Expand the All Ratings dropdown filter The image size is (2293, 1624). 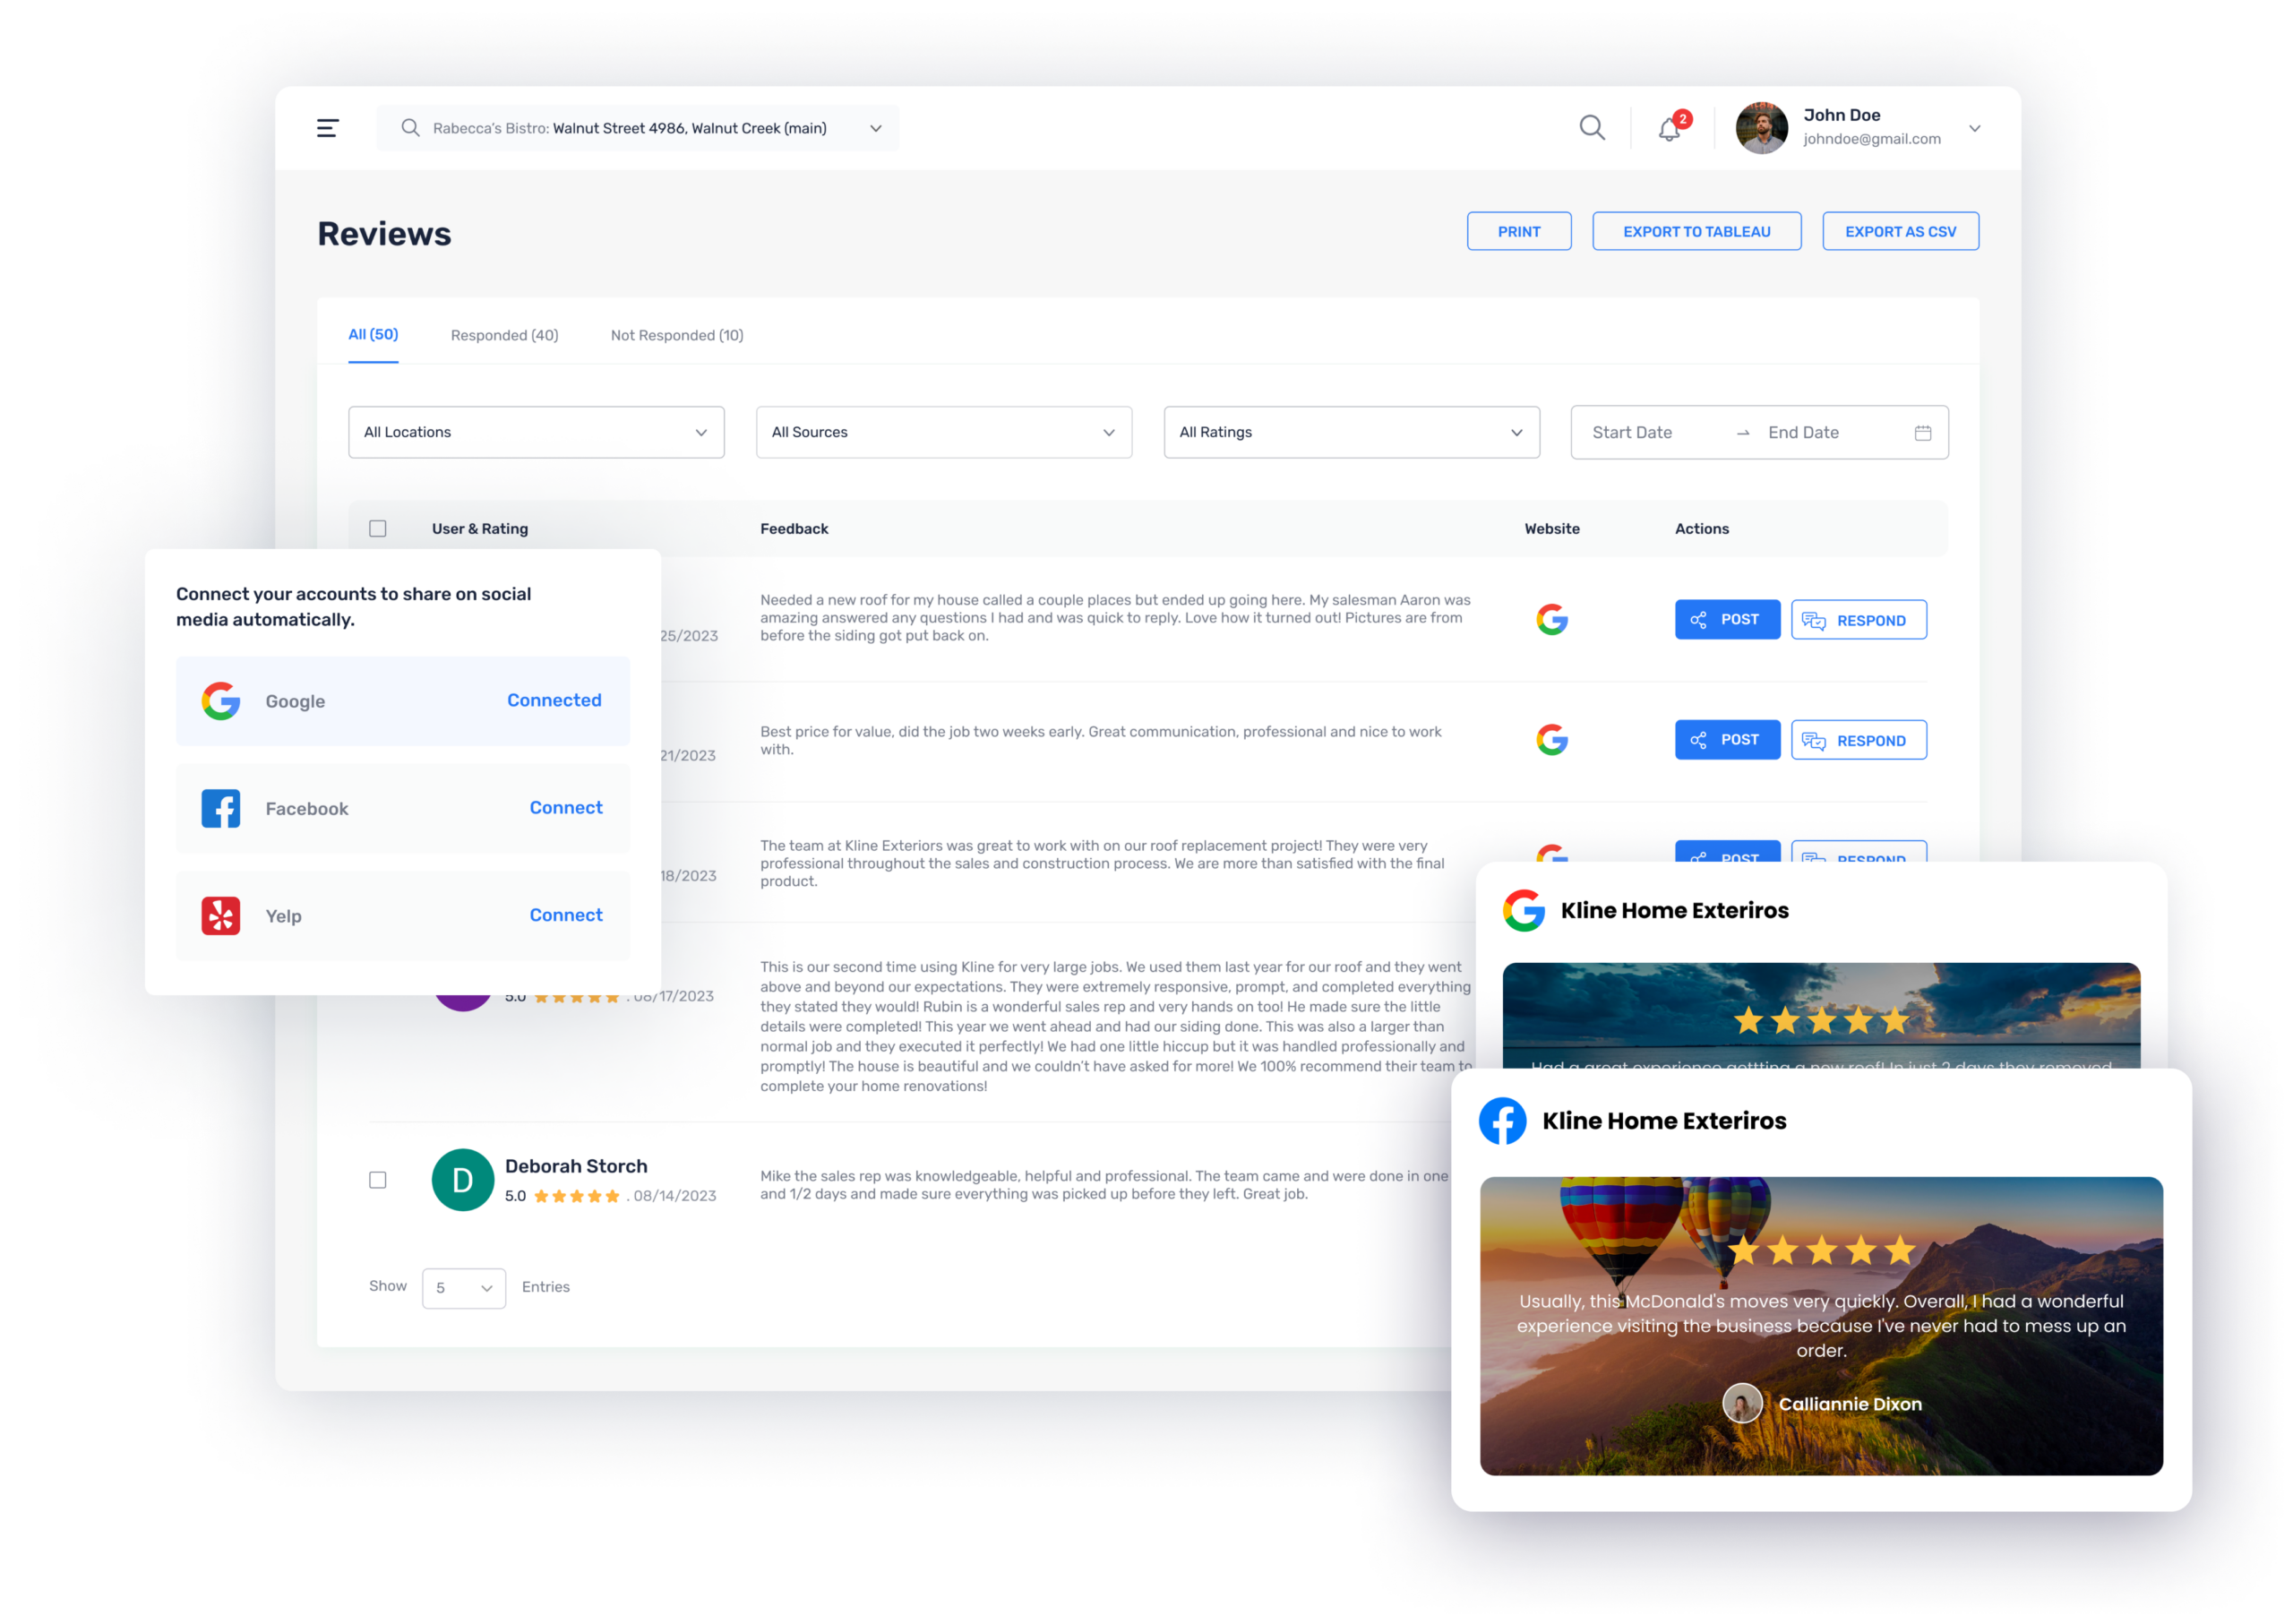point(1344,431)
